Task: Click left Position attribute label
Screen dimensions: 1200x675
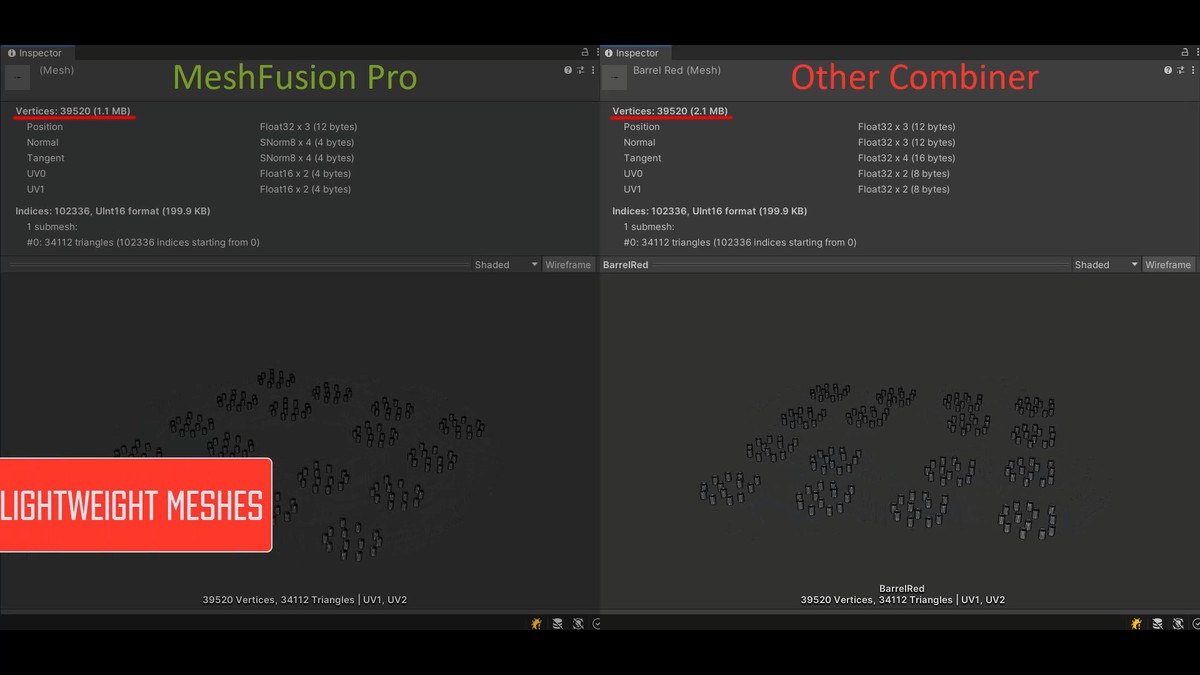Action: (45, 127)
